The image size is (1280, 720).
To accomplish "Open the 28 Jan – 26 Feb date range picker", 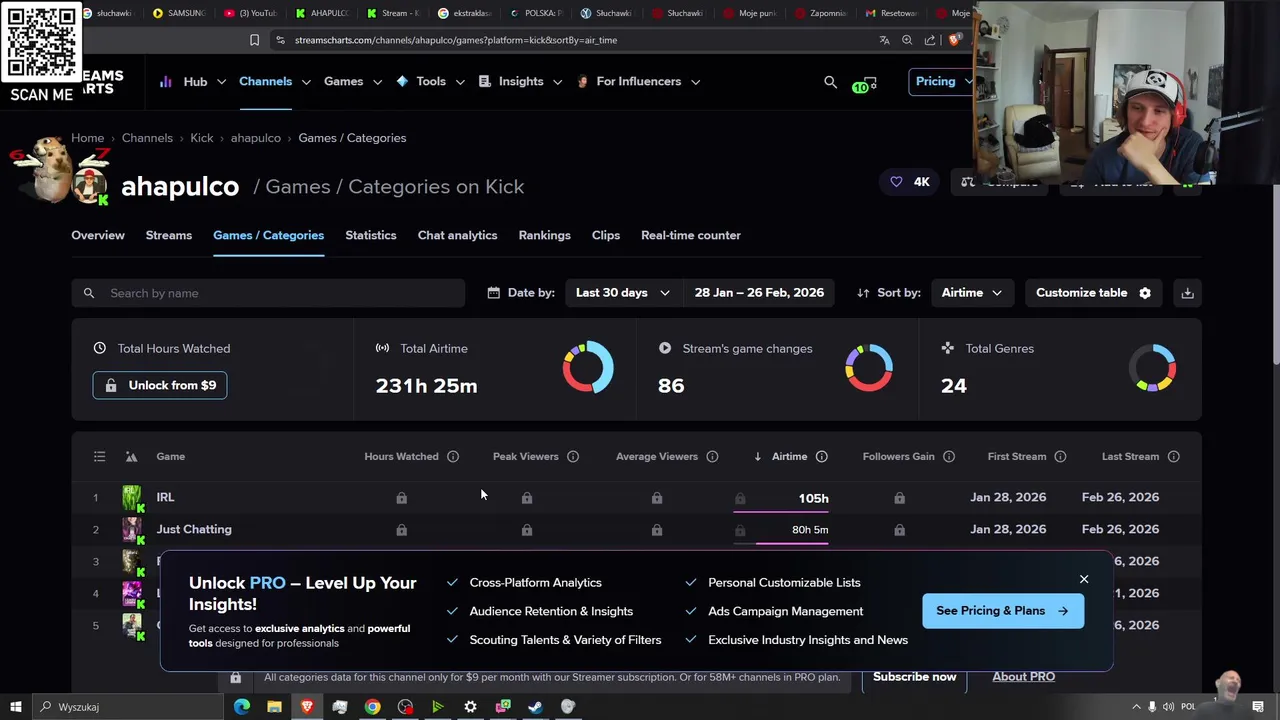I will (x=759, y=293).
